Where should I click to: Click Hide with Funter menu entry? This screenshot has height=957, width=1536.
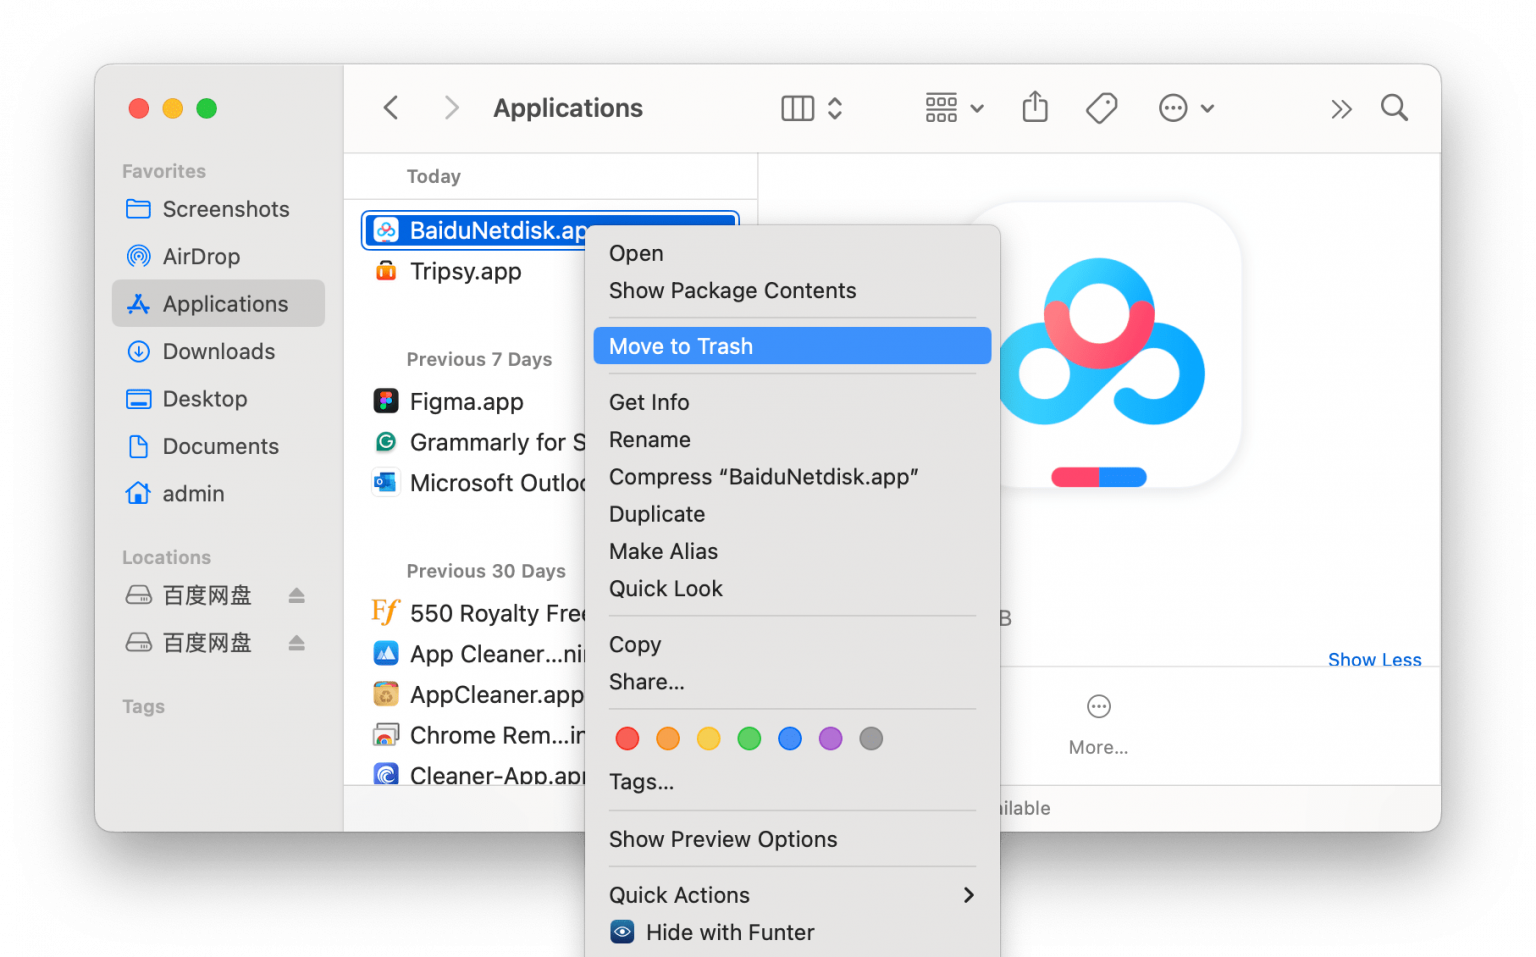point(729,932)
